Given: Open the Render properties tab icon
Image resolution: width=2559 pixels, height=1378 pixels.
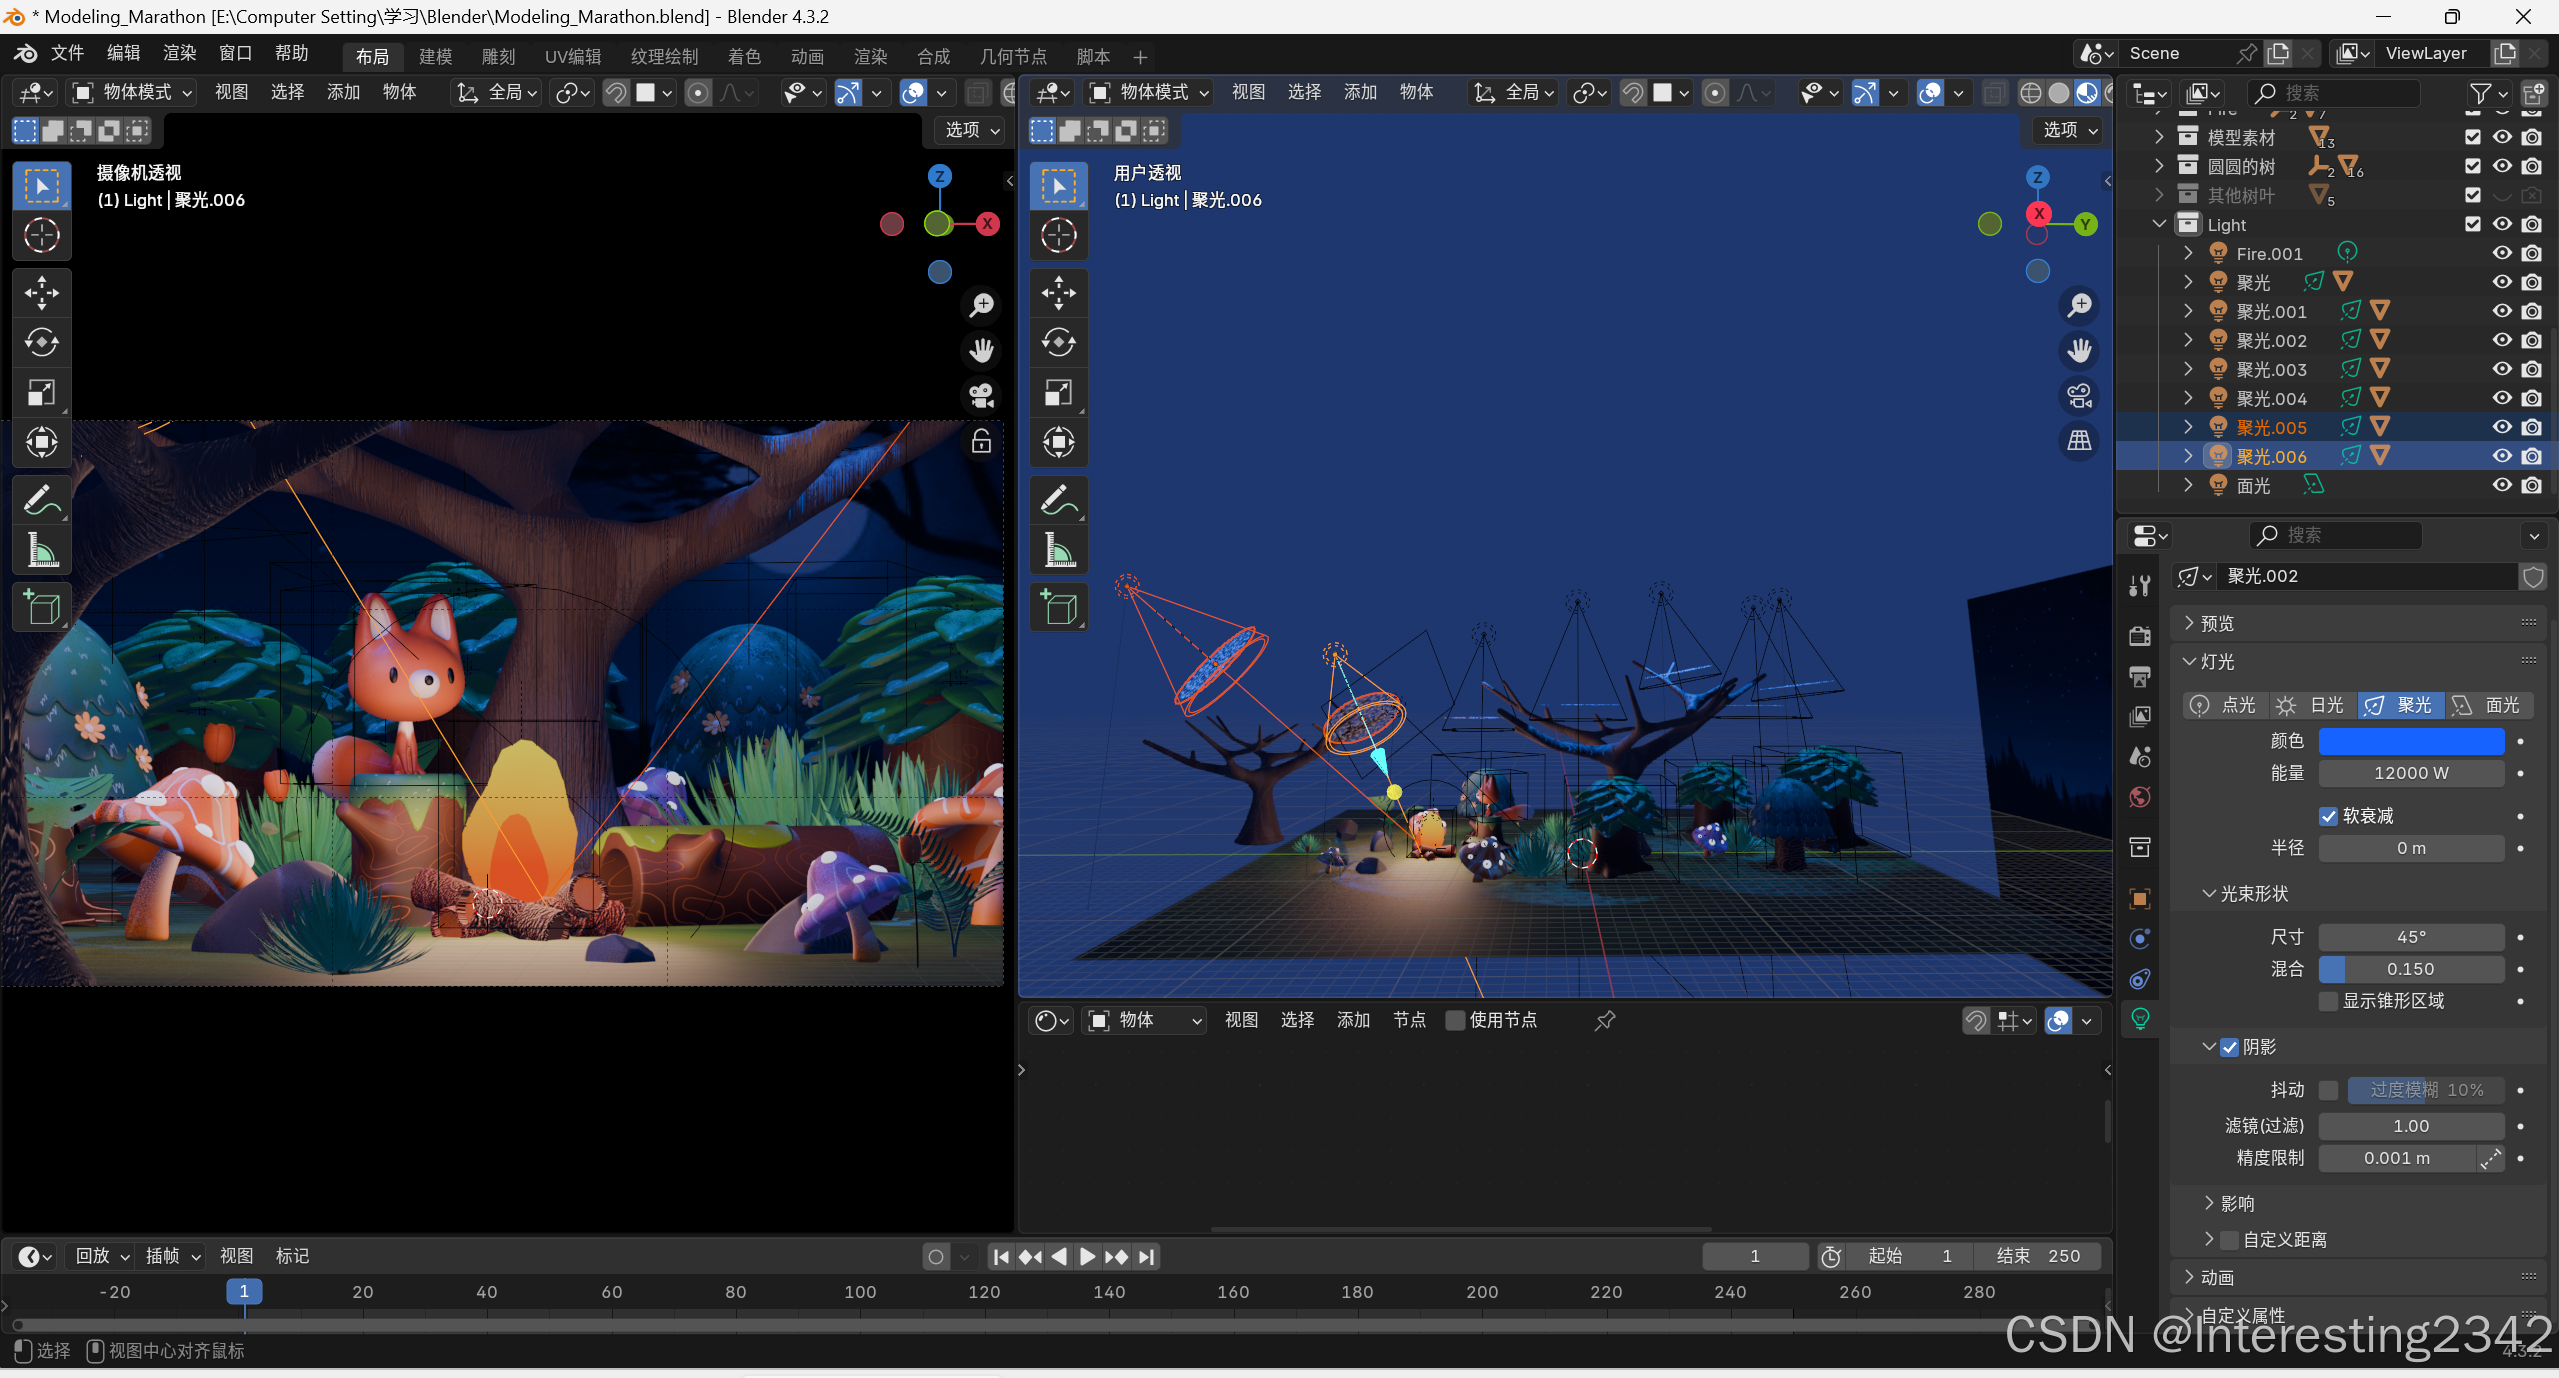Looking at the screenshot, I should pos(2140,636).
